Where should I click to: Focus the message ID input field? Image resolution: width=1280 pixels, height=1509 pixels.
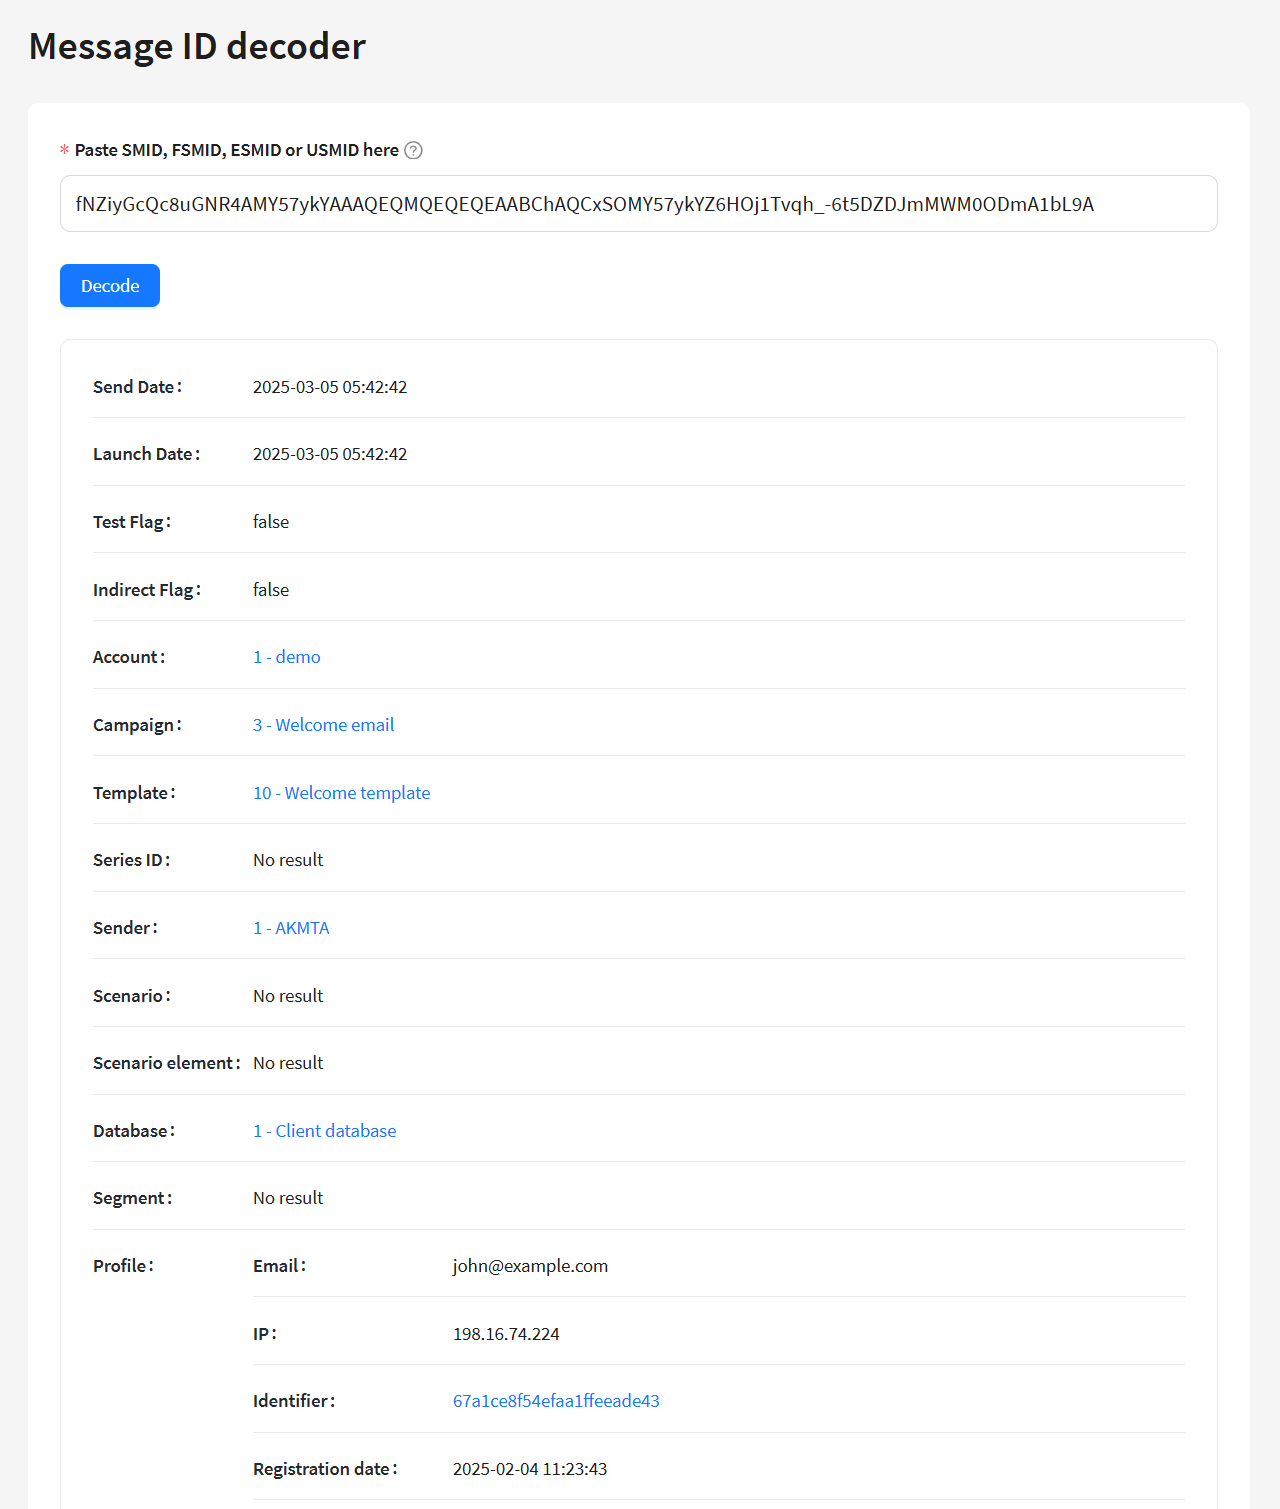(x=638, y=204)
